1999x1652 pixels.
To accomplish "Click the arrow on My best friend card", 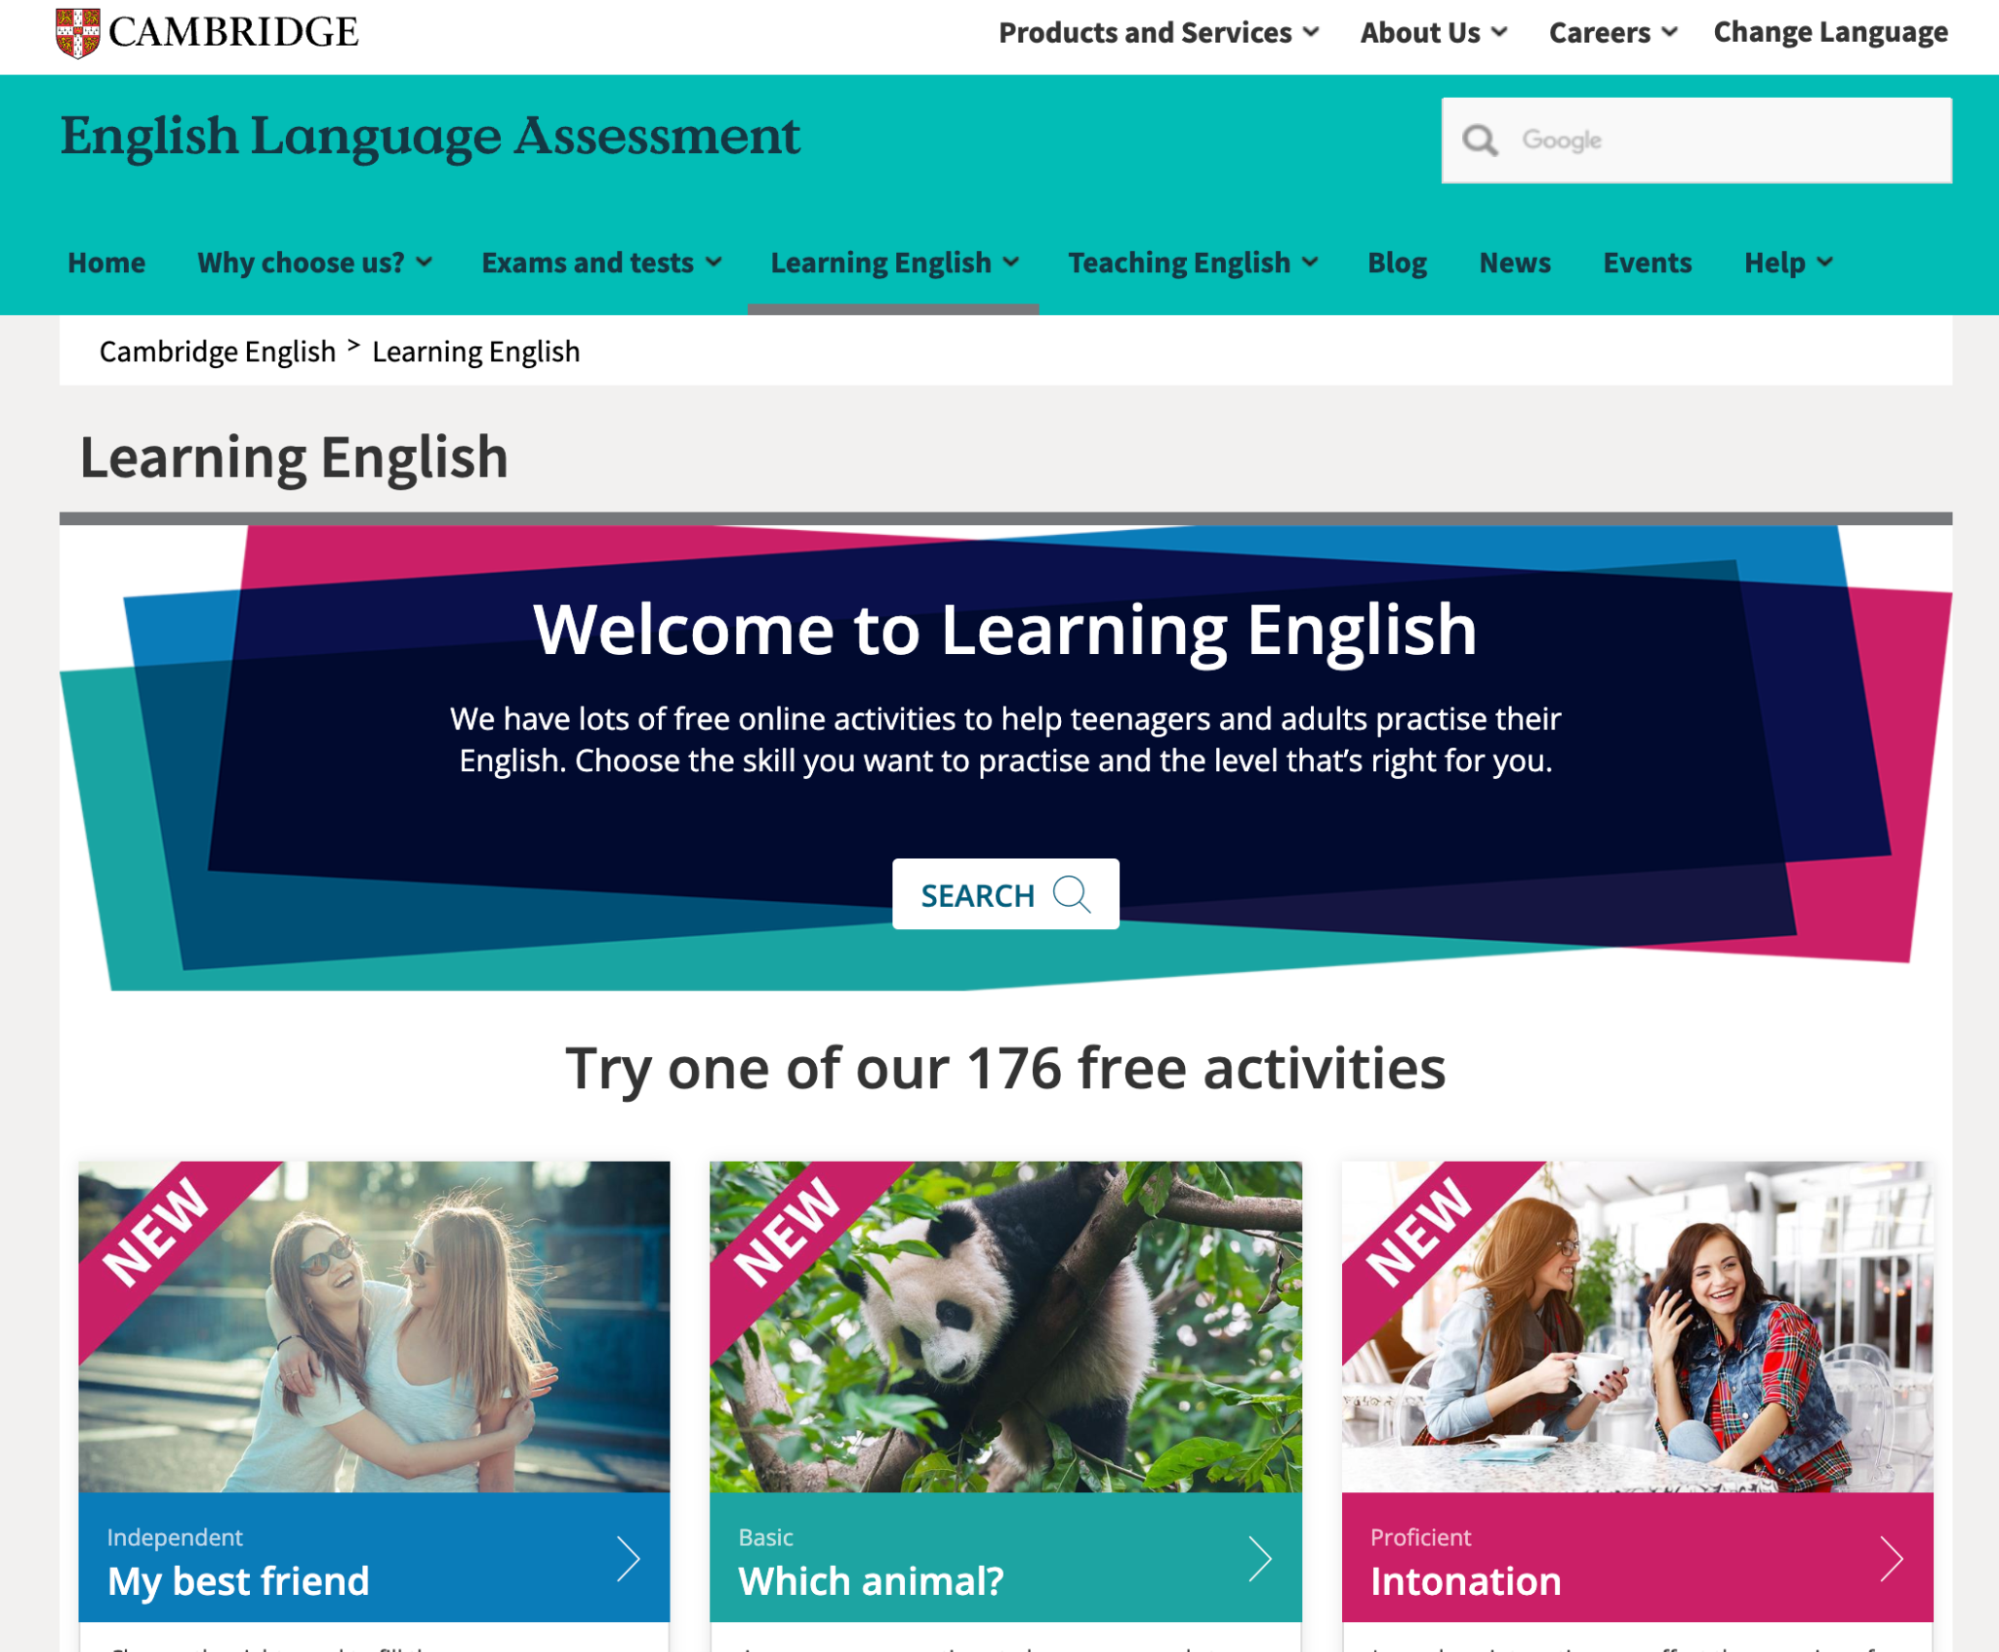I will coord(627,1558).
